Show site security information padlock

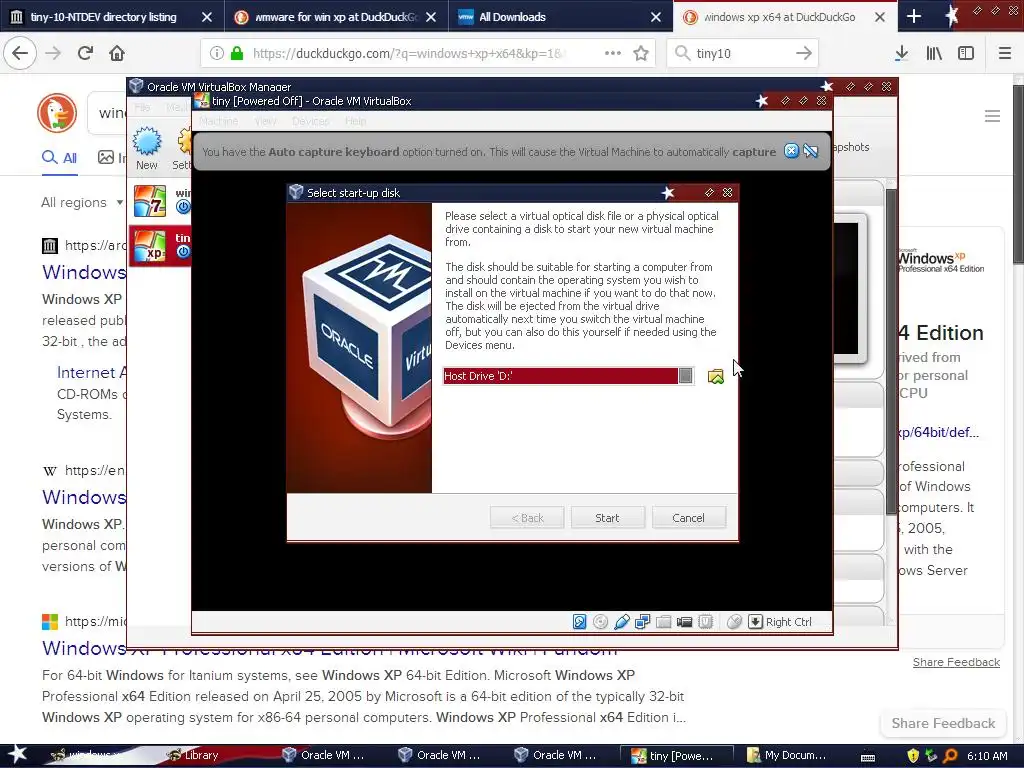tap(237, 53)
